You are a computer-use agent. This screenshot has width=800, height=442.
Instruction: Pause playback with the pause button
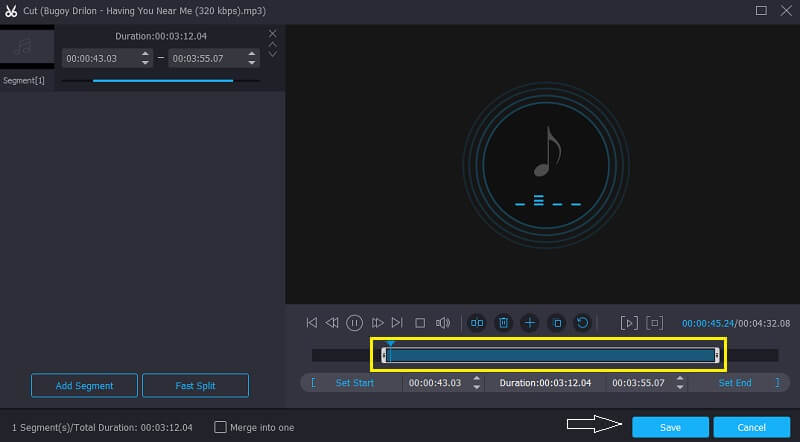tap(354, 323)
